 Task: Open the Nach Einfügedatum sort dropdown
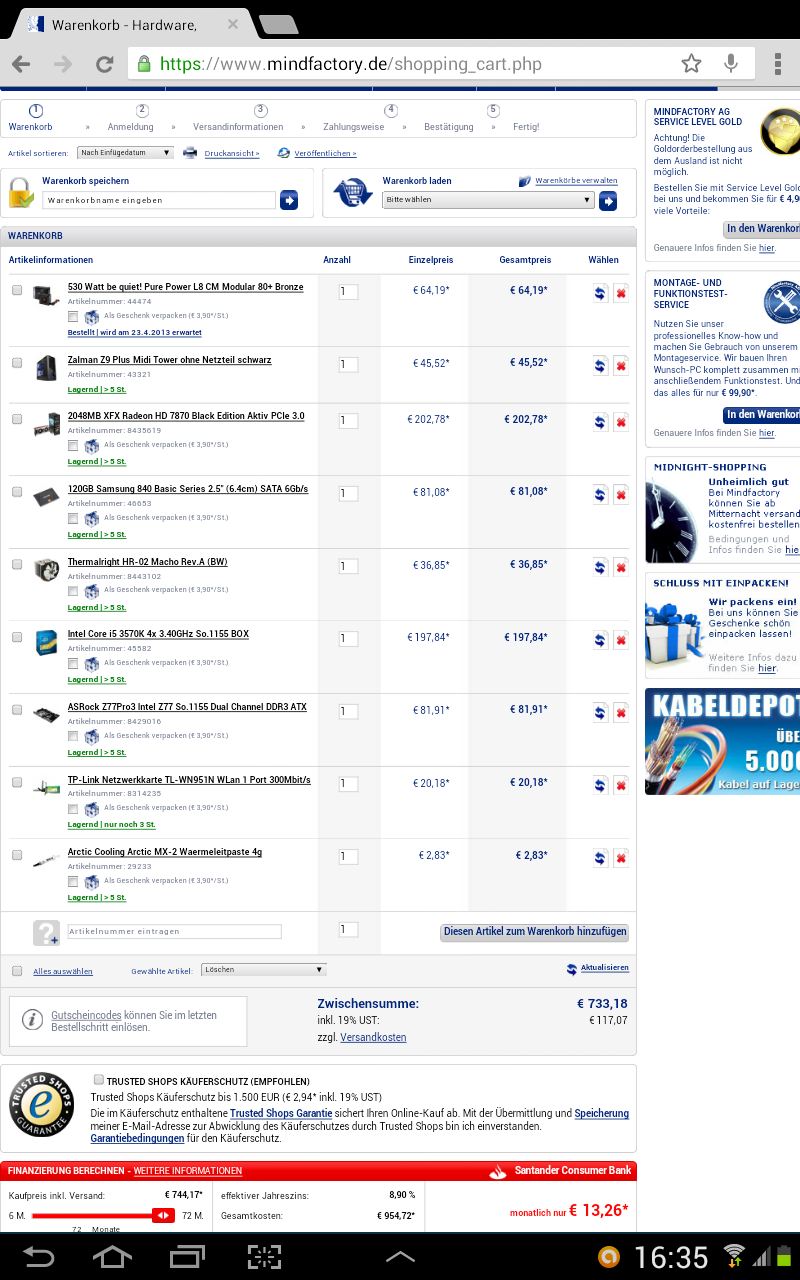[x=125, y=153]
